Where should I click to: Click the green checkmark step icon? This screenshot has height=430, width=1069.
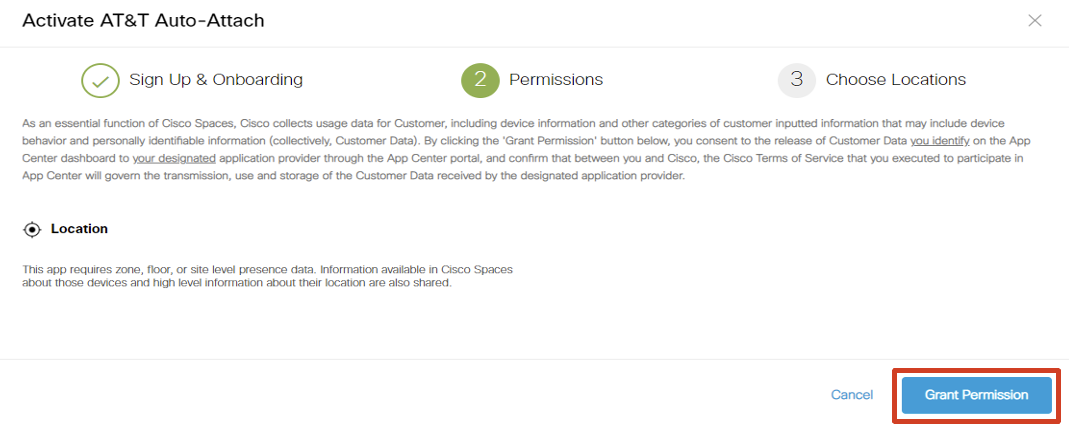100,80
